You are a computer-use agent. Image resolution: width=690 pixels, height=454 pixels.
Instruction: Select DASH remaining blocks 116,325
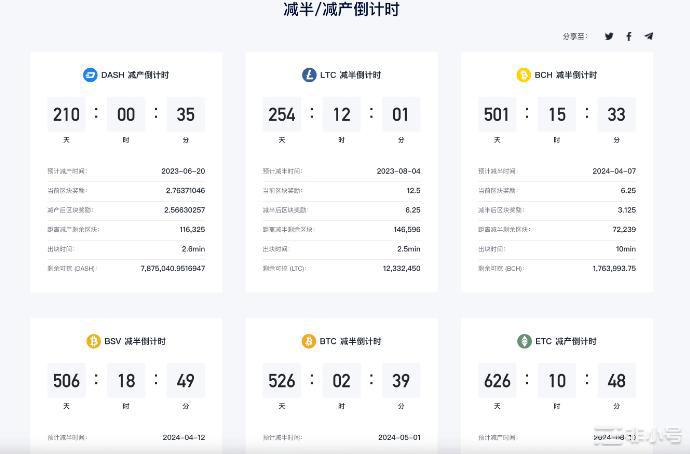(192, 229)
